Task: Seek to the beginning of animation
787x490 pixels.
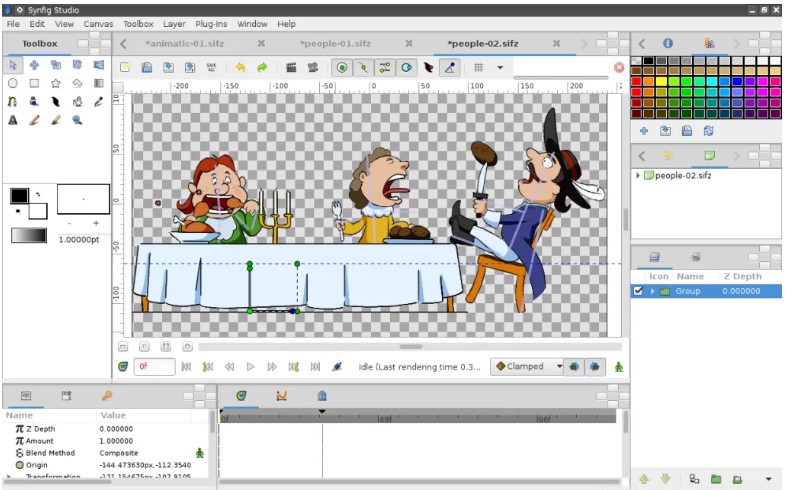Action: point(186,367)
